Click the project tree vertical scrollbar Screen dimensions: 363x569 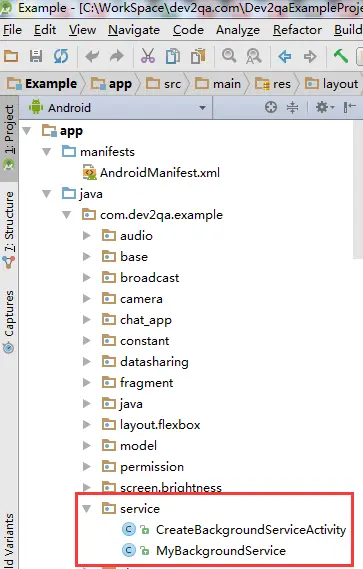tap(358, 189)
